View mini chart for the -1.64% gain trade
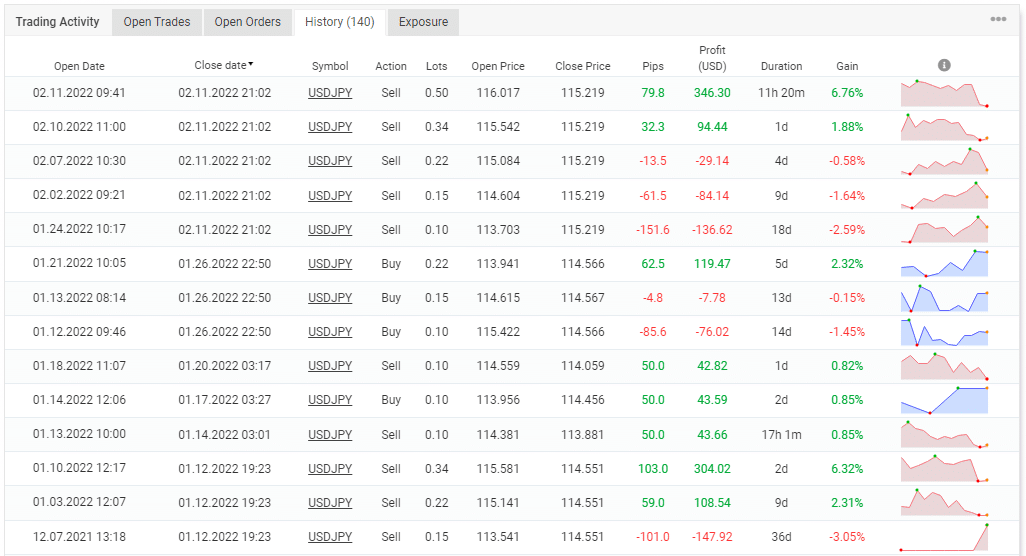The width and height of the screenshot is (1026, 556). [x=944, y=196]
